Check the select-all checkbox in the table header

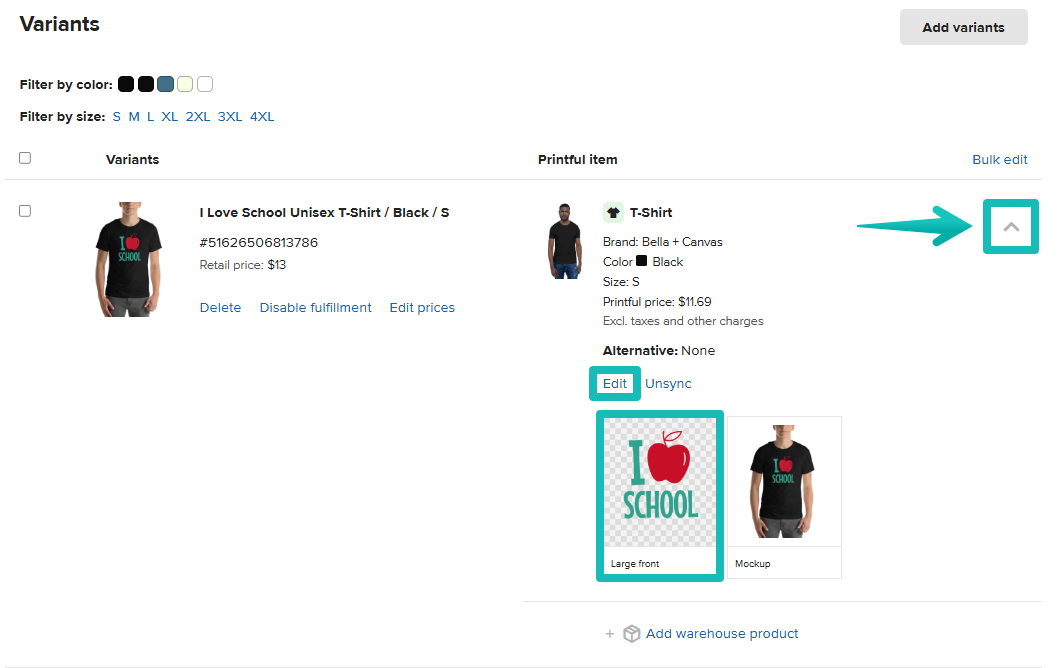[x=24, y=157]
